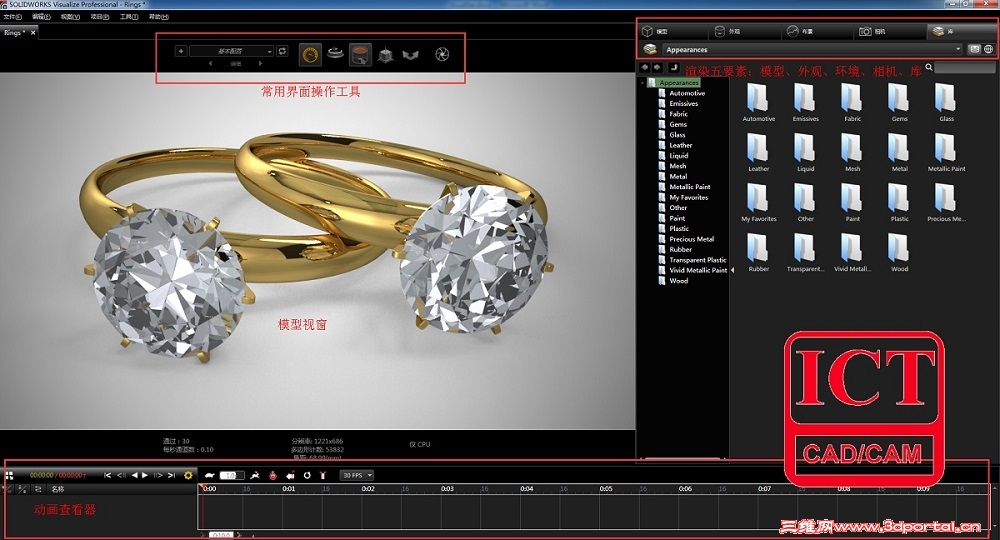Toggle the cloud library globe button
Image resolution: width=1000 pixels, height=540 pixels.
pos(988,49)
